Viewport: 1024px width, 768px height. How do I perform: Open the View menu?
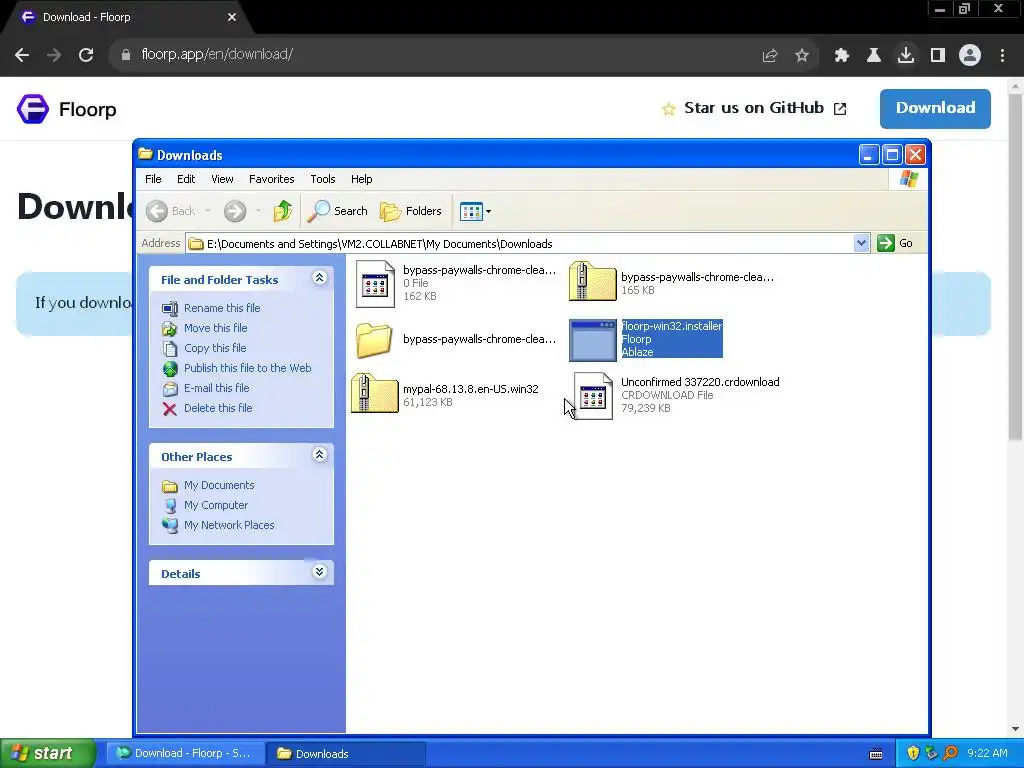pyautogui.click(x=222, y=179)
